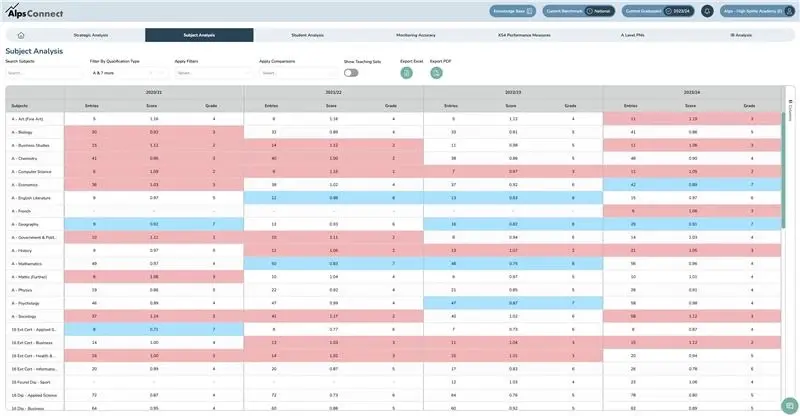Click the Knowledge Base book icon
The image size is (800, 416).
tap(529, 11)
